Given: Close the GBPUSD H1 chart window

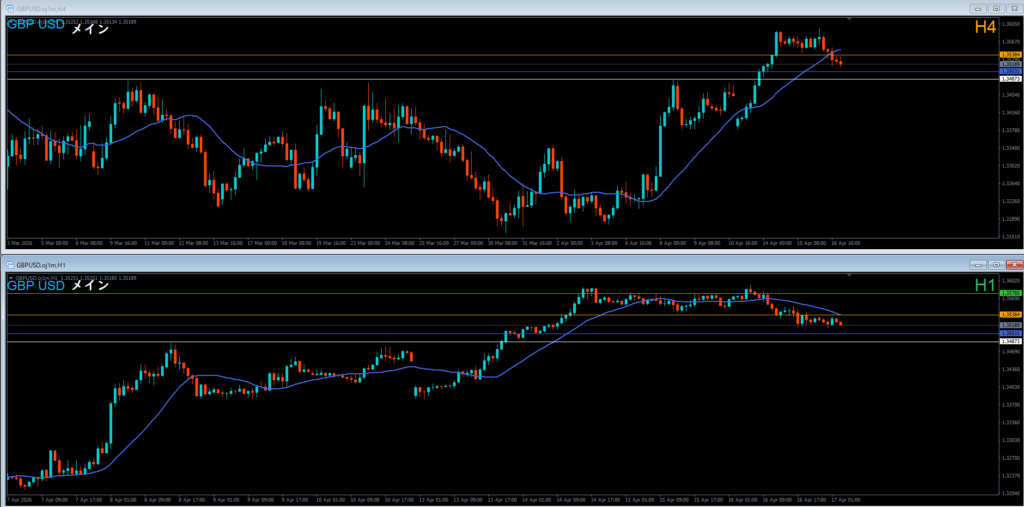Looking at the screenshot, I should pos(1012,264).
